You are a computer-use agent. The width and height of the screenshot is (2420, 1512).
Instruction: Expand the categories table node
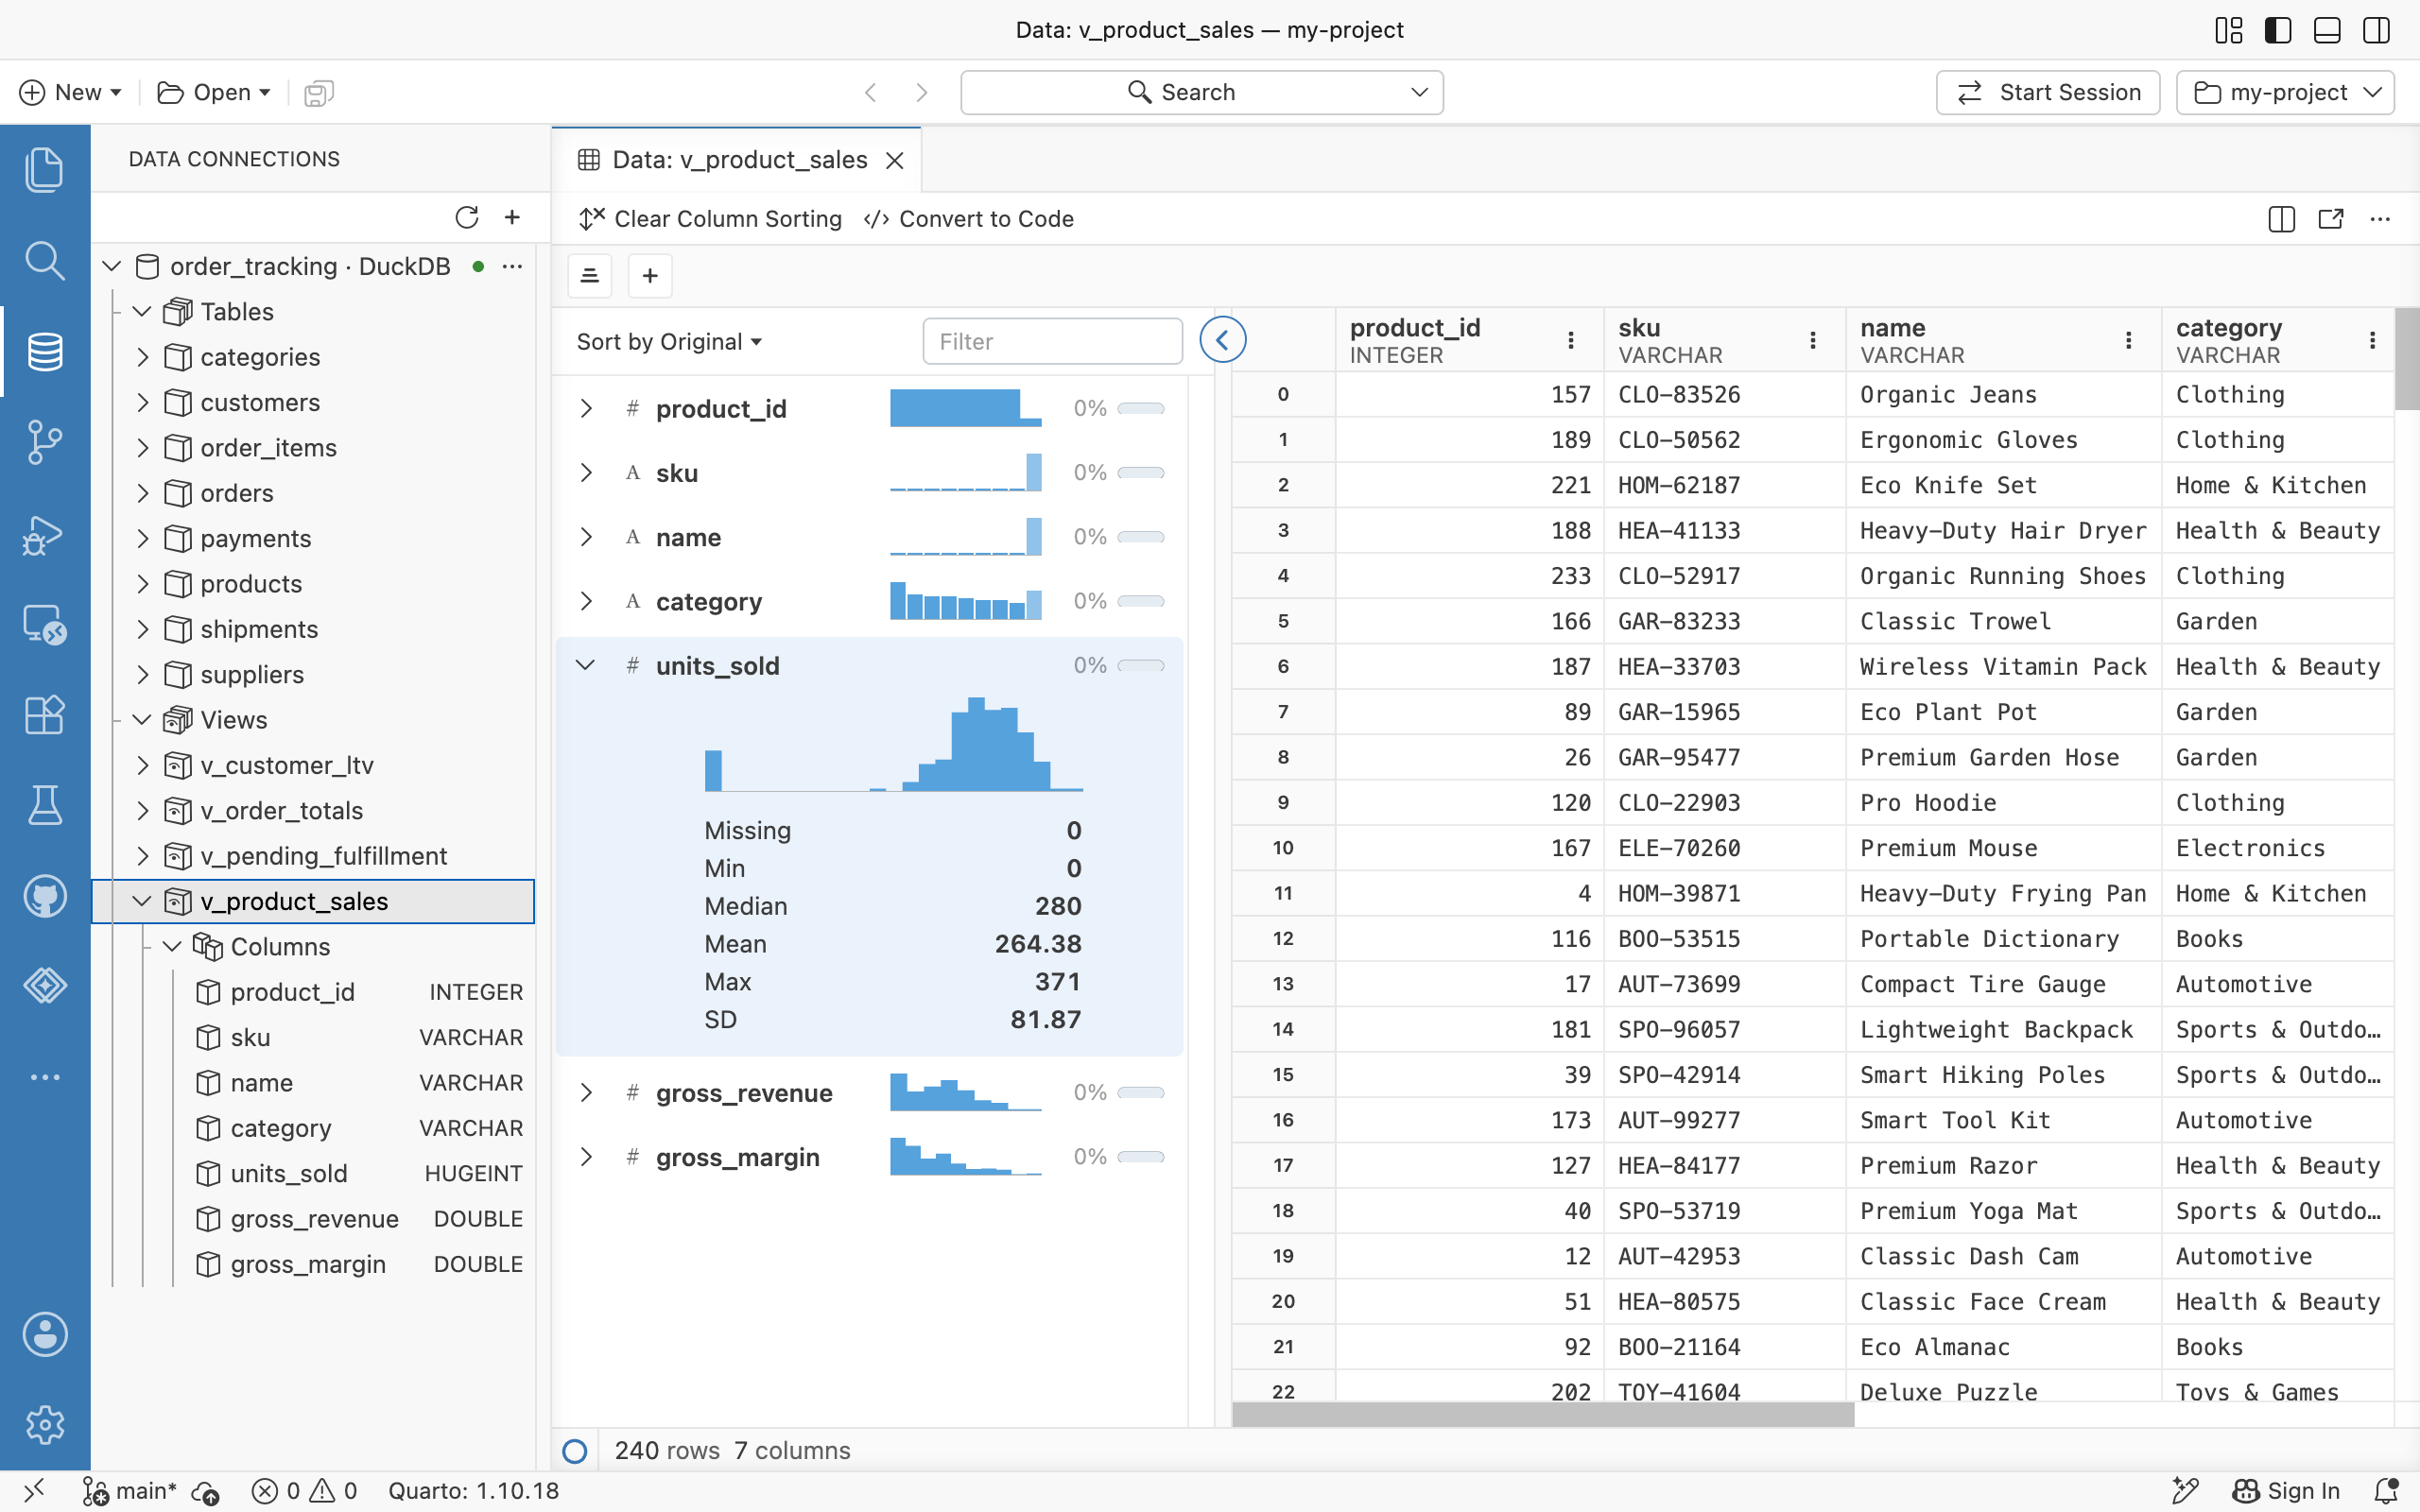click(142, 357)
